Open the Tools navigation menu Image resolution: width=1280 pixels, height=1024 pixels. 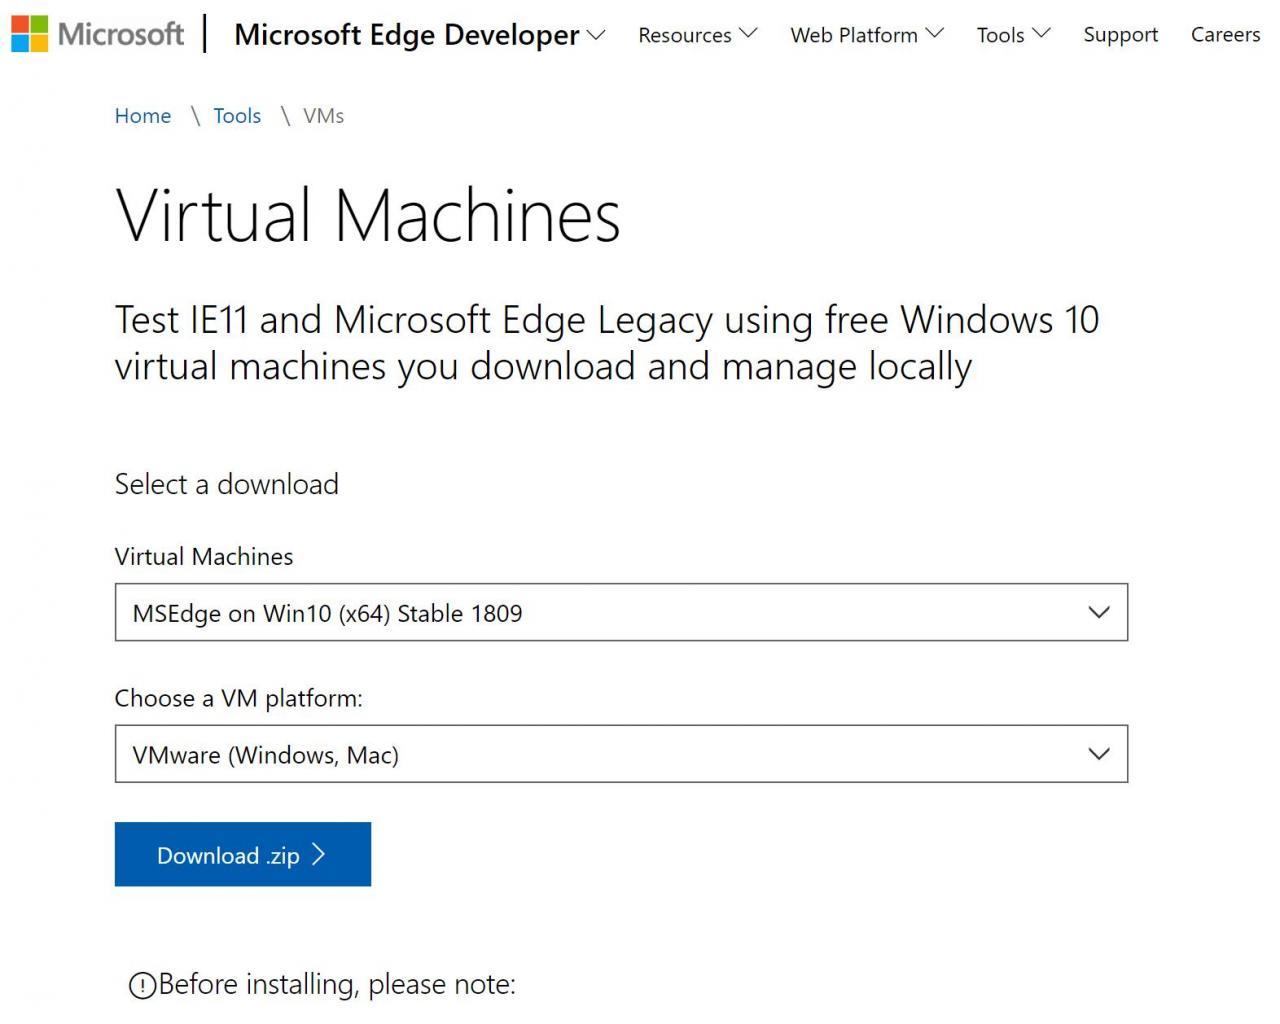coord(1013,35)
